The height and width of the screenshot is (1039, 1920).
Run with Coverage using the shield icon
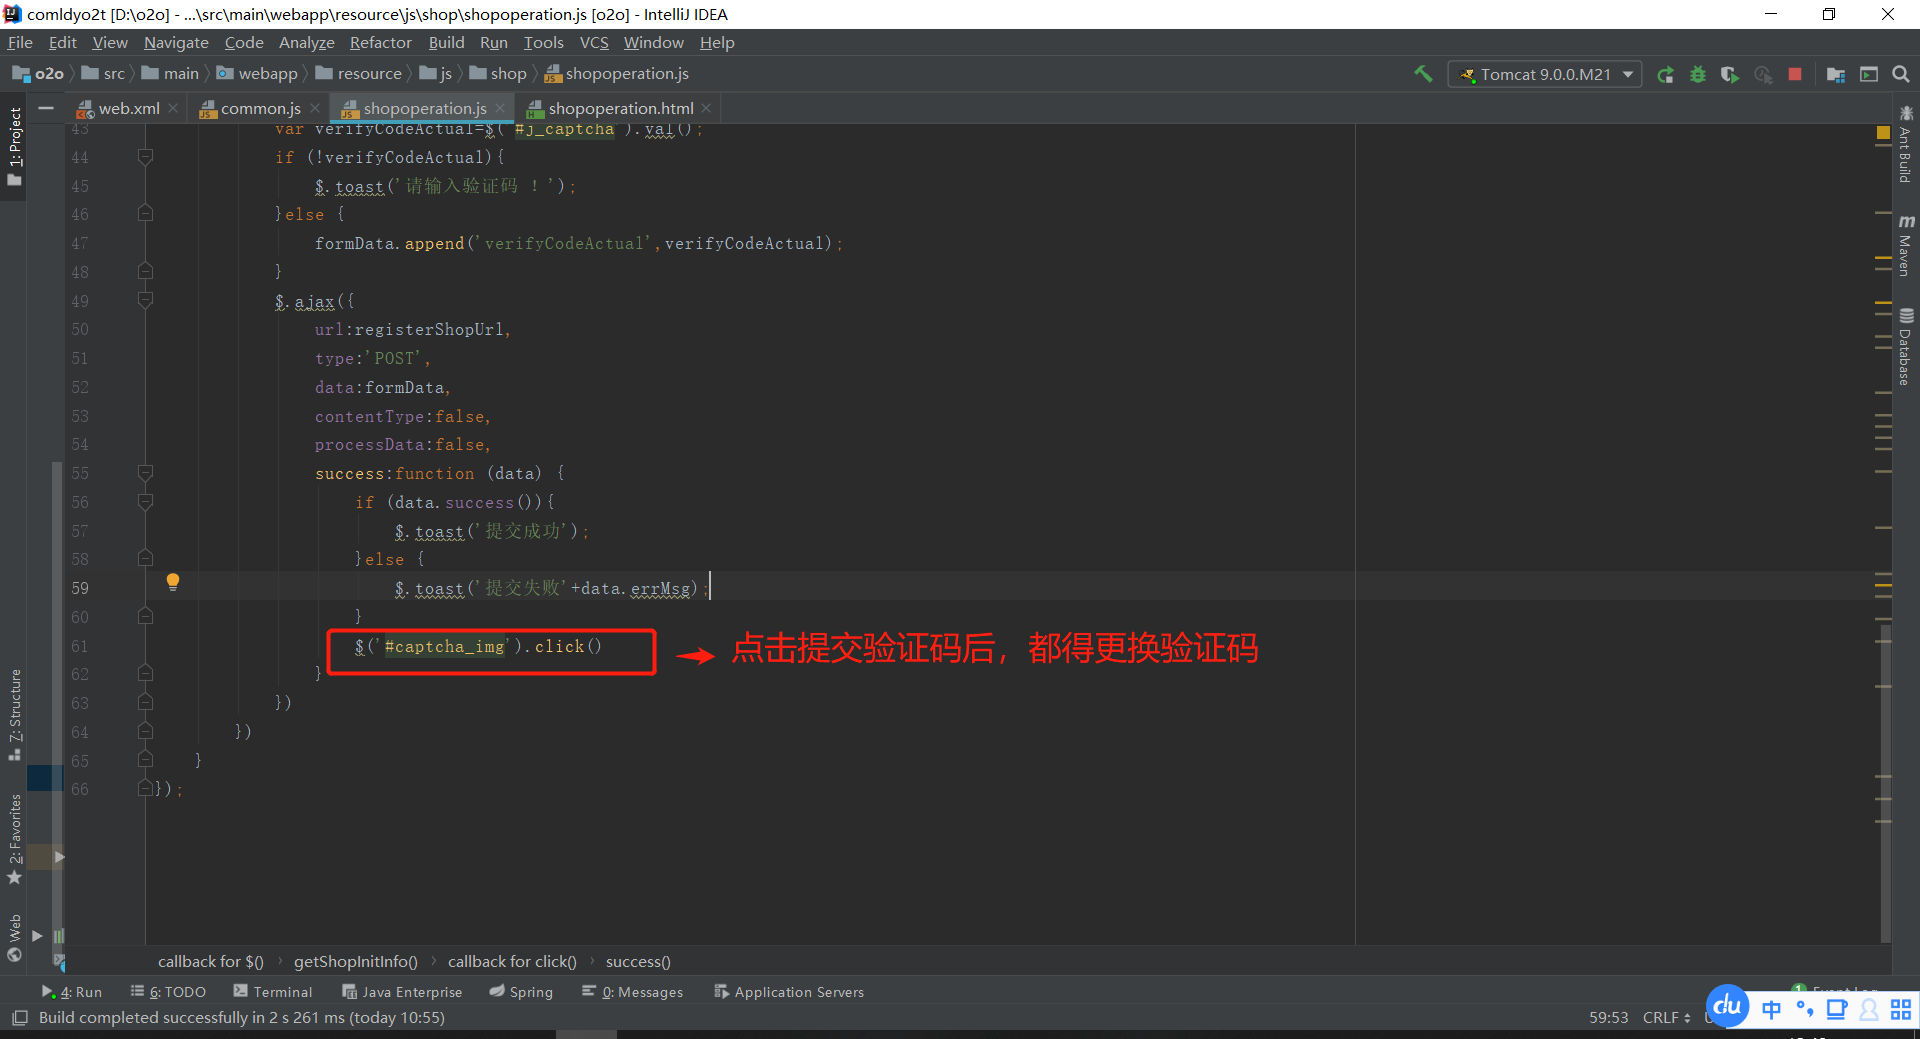pyautogui.click(x=1729, y=75)
